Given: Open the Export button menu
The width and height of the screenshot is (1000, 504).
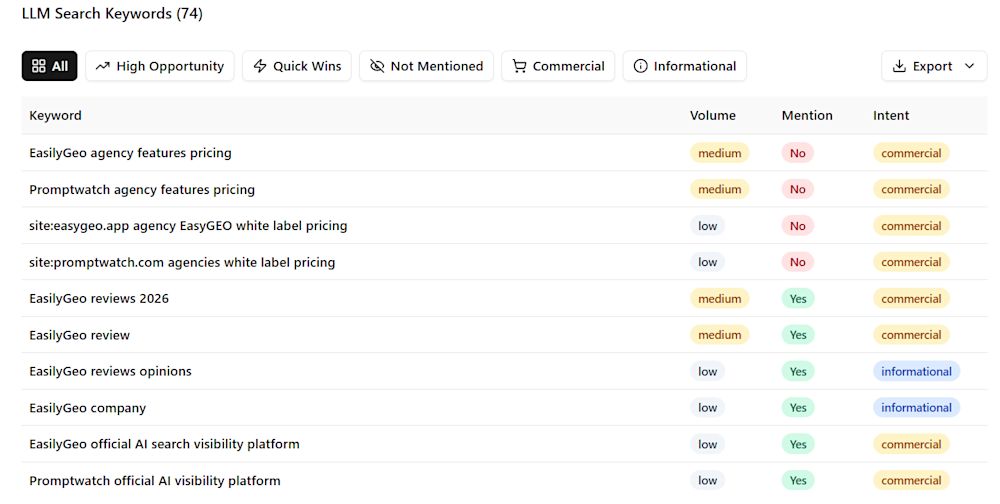Looking at the screenshot, I should [x=934, y=66].
